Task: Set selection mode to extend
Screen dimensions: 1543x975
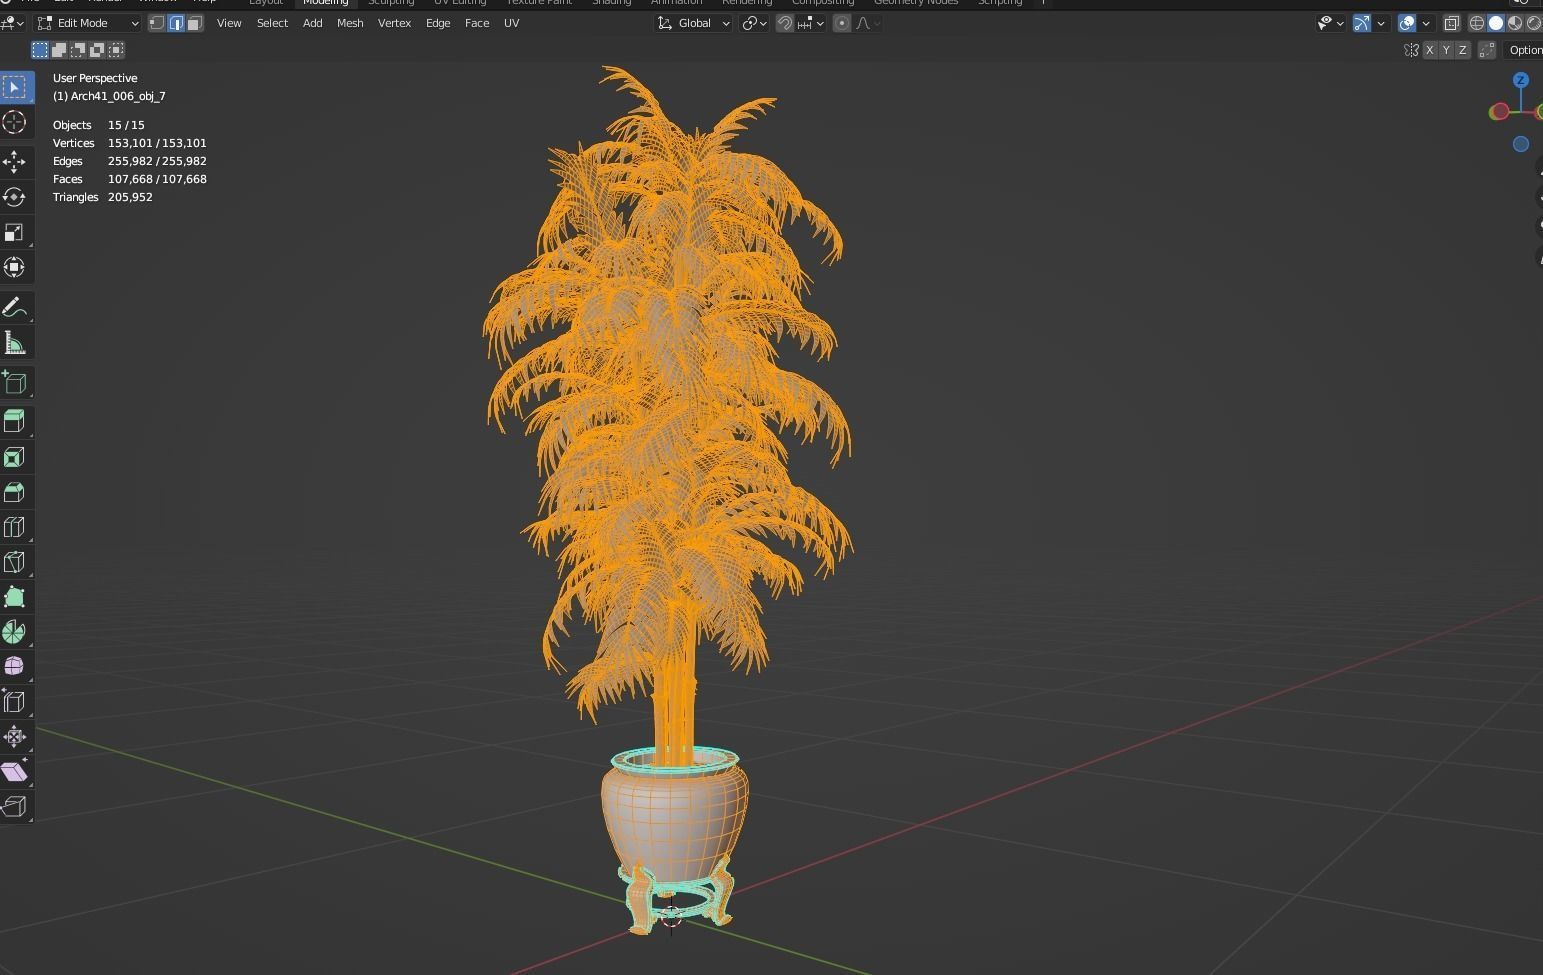Action: pyautogui.click(x=59, y=50)
